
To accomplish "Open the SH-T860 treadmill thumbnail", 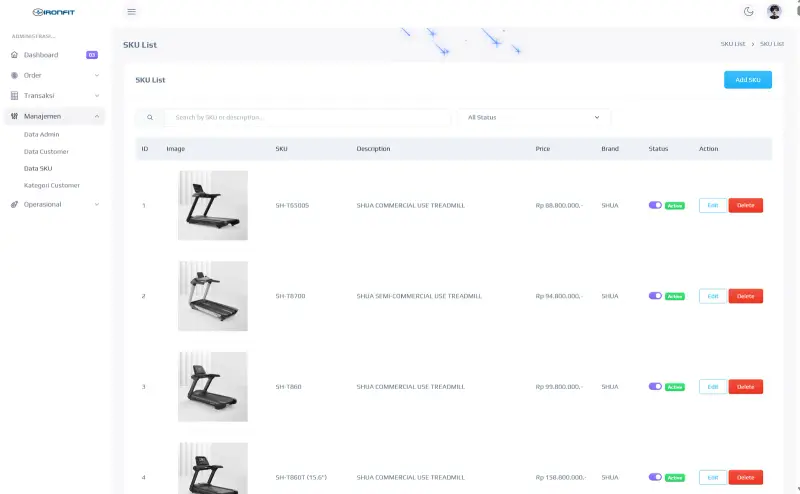I will (x=213, y=386).
